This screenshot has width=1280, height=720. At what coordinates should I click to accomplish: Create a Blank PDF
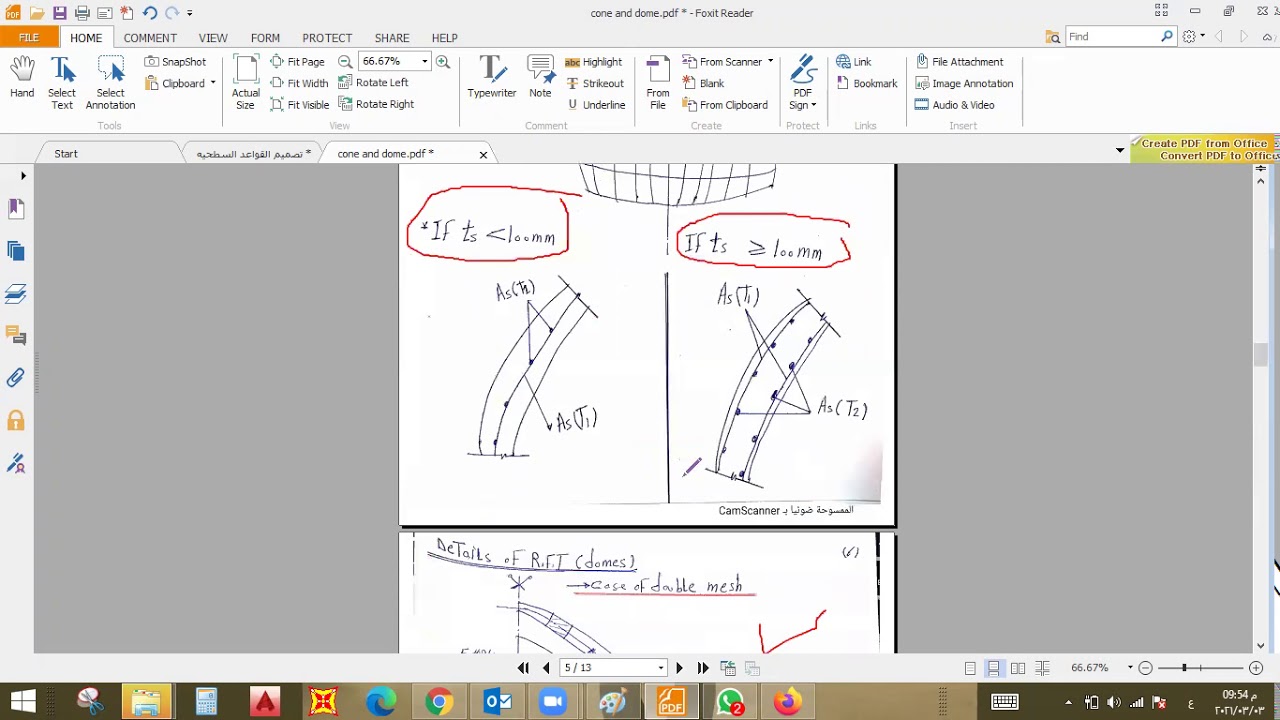(703, 83)
